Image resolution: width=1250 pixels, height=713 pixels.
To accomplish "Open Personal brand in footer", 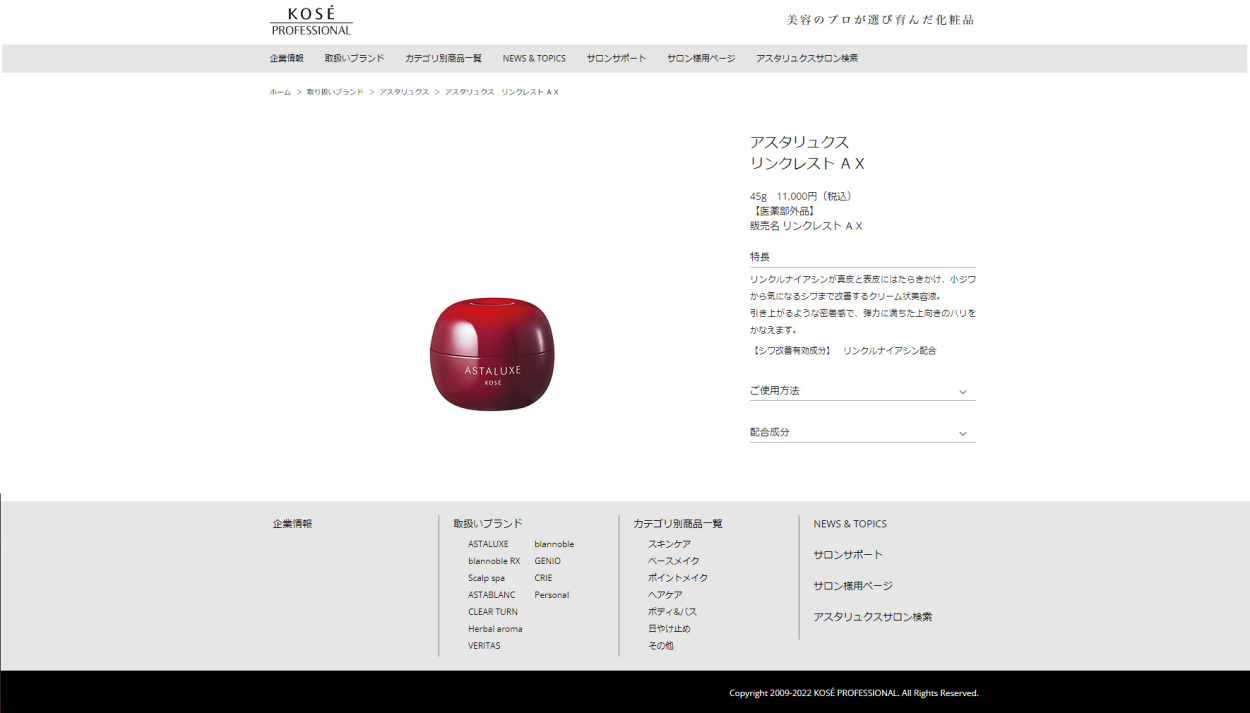I will point(551,595).
